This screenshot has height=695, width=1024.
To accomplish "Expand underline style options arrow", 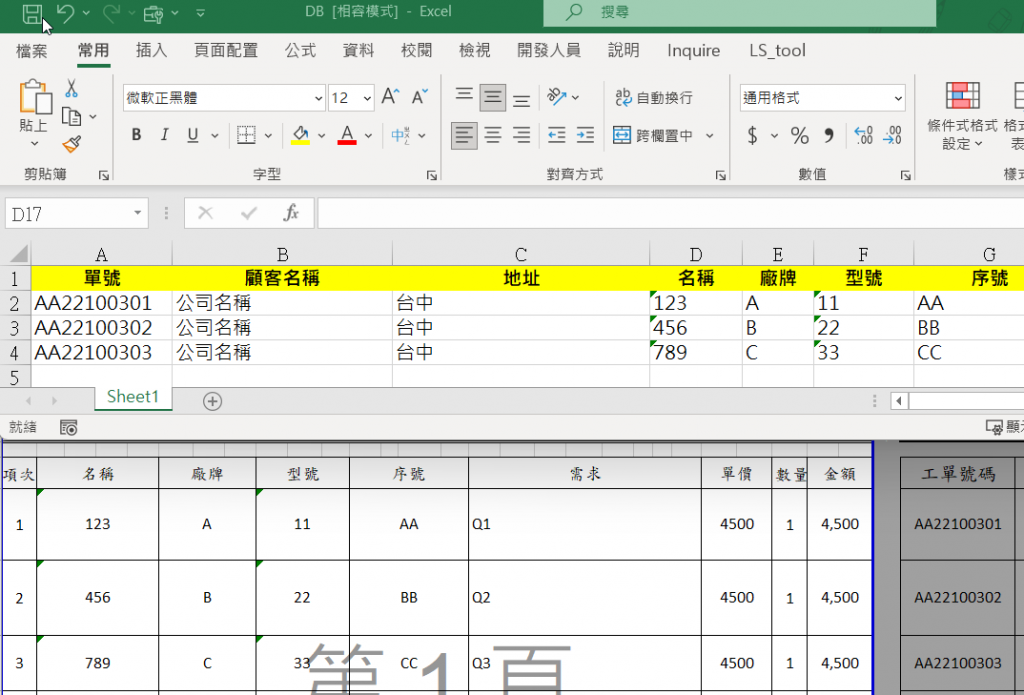I will click(x=215, y=136).
